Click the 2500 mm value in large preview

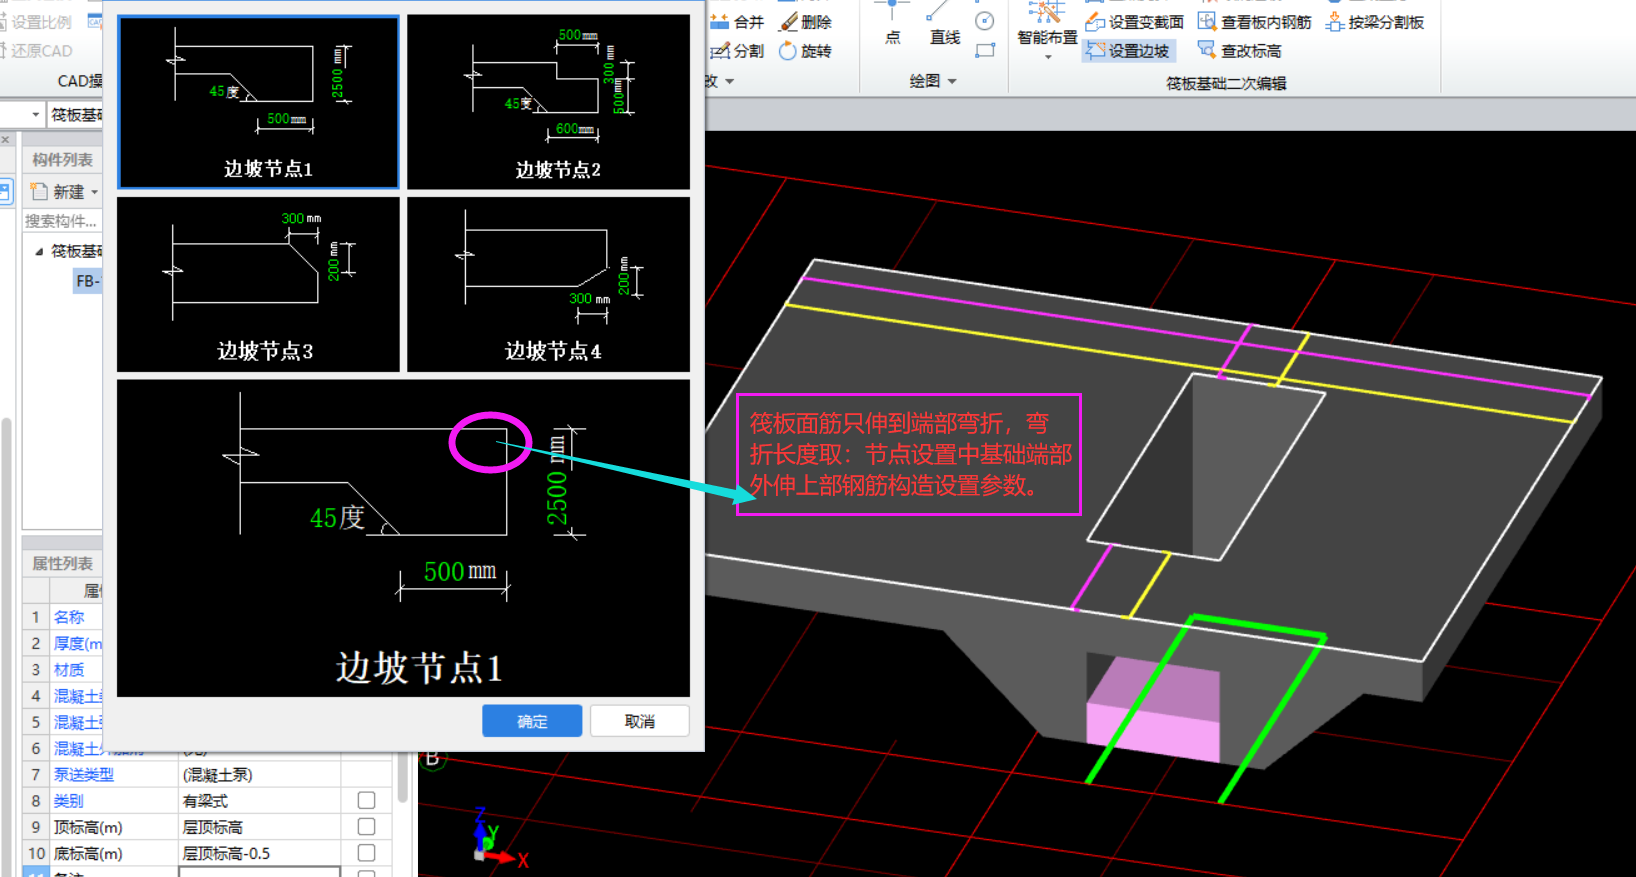[557, 482]
